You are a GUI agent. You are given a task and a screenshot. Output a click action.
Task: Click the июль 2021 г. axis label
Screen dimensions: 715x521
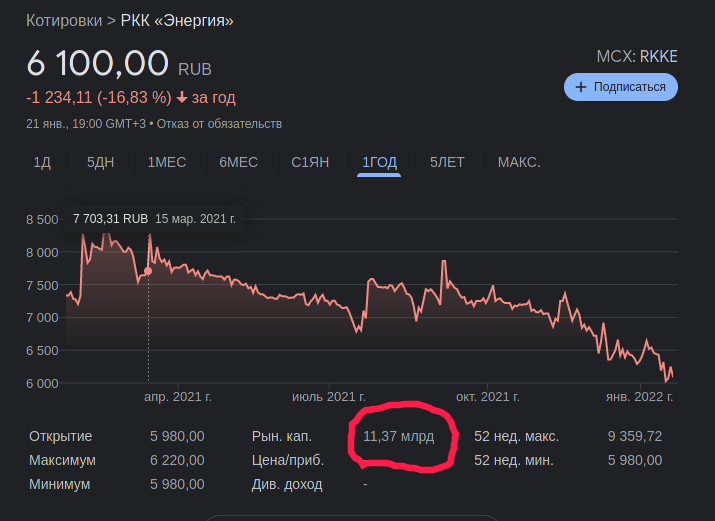coord(329,397)
